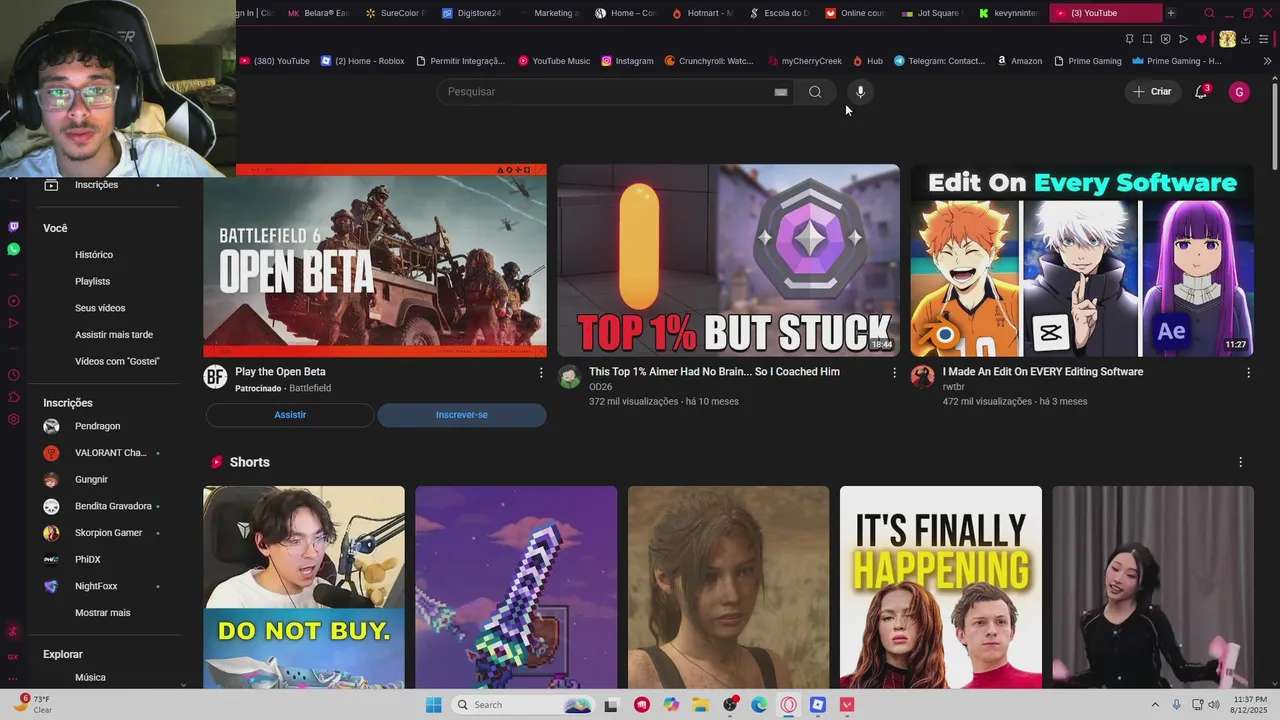Switch to the Hotmart browser tab
Image resolution: width=1280 pixels, height=720 pixels.
click(703, 13)
